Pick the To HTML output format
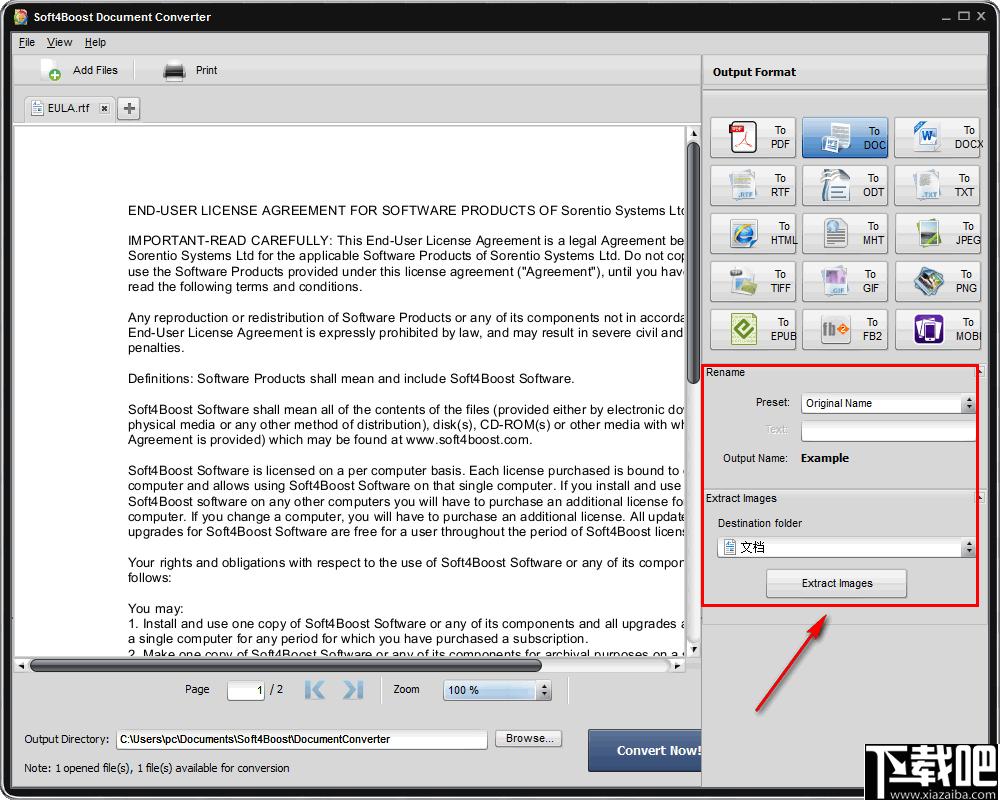The height and width of the screenshot is (800, 1000). 753,233
